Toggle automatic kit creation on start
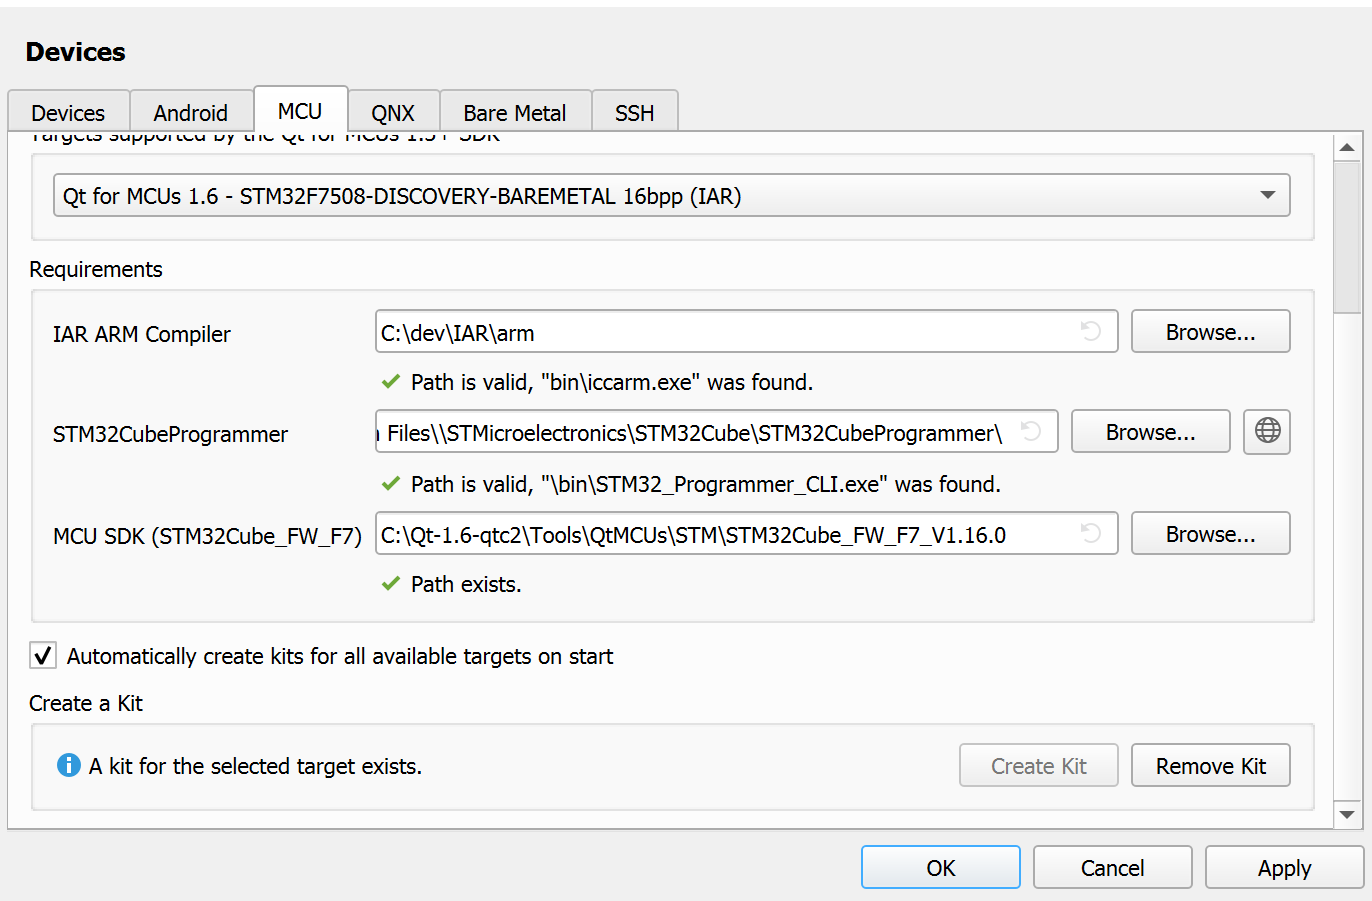 coord(43,656)
